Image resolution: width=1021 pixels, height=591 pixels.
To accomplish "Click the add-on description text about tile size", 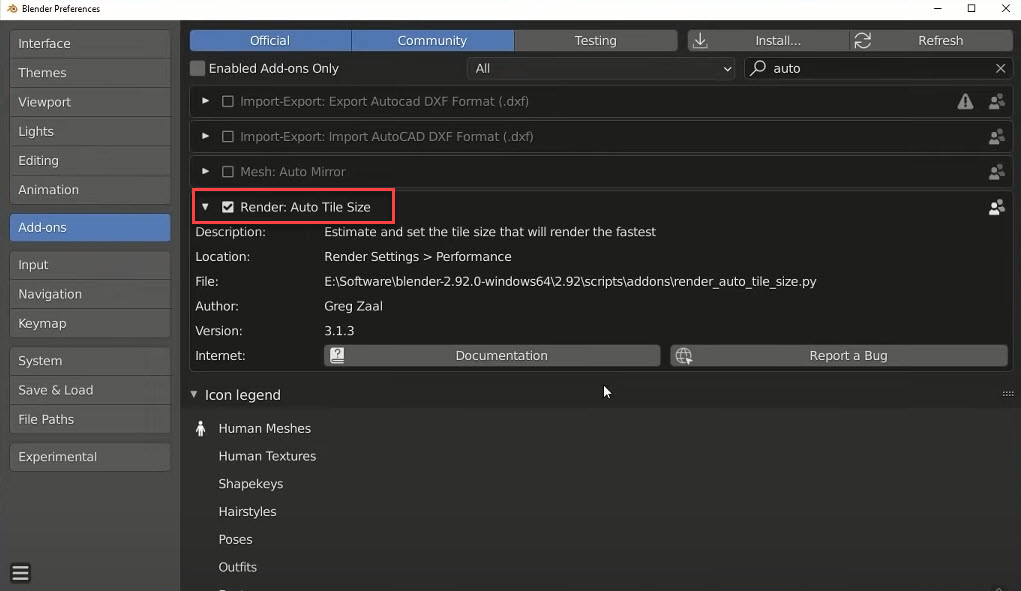I will pyautogui.click(x=490, y=232).
